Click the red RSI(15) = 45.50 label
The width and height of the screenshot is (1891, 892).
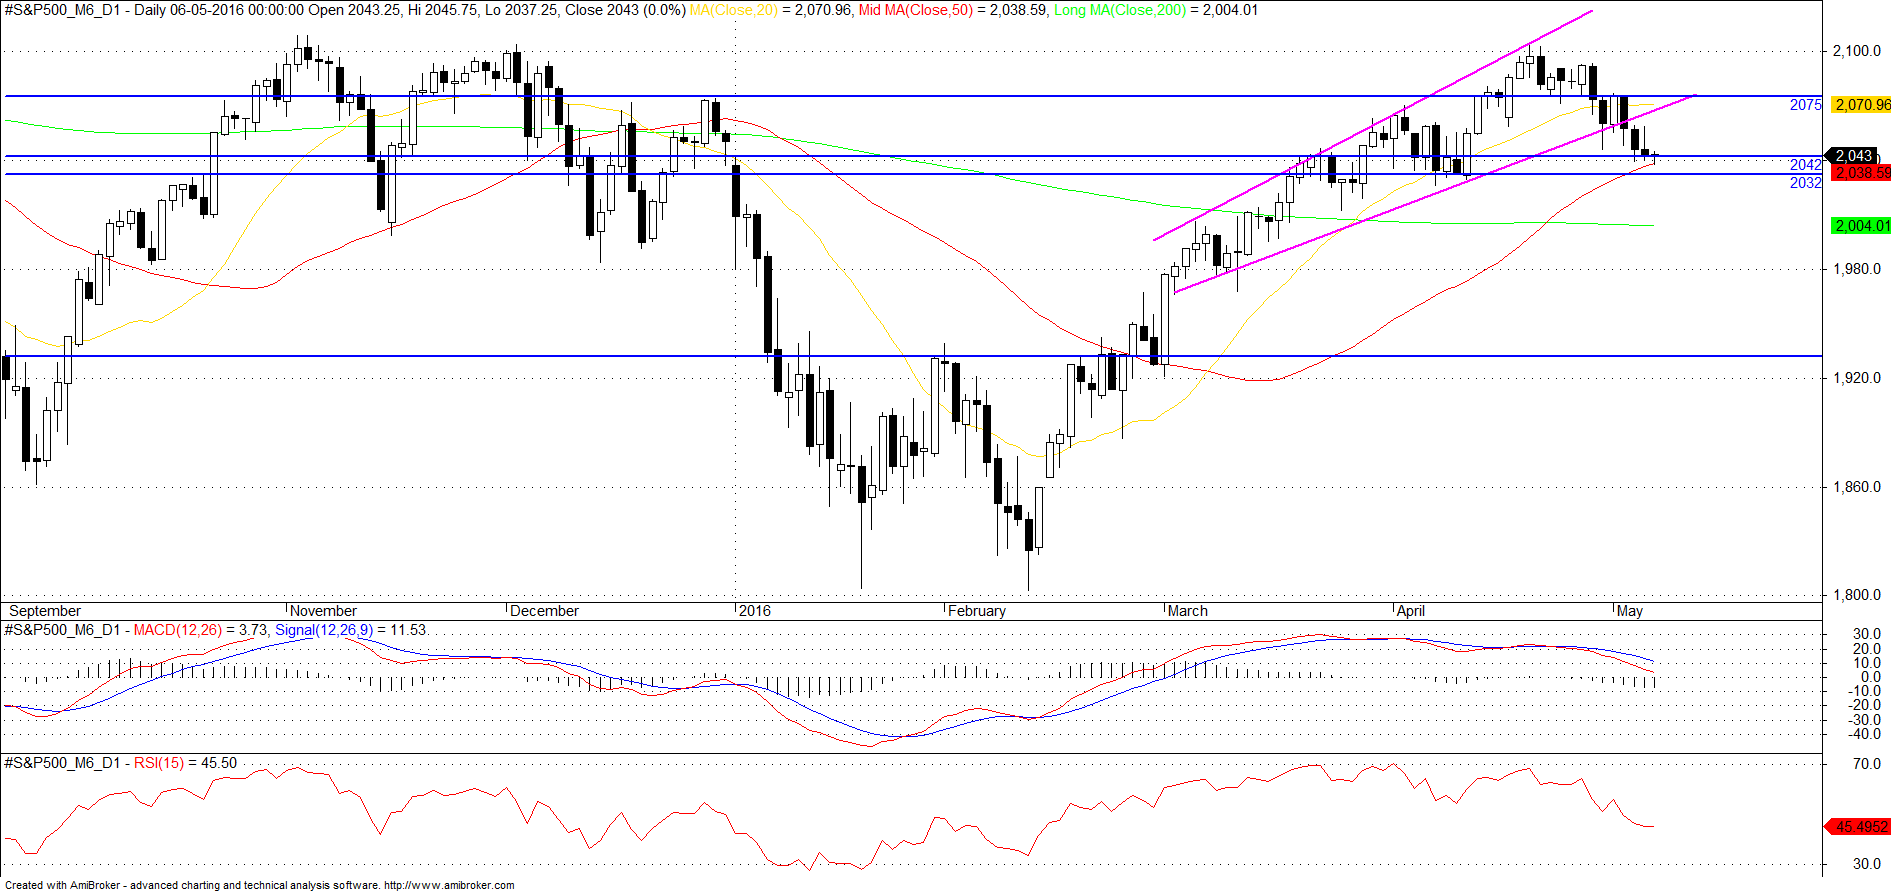(x=185, y=763)
